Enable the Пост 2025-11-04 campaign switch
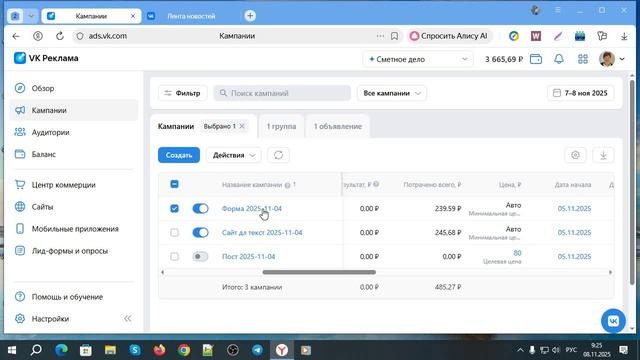Screen dimensions: 640x360 click(x=200, y=256)
